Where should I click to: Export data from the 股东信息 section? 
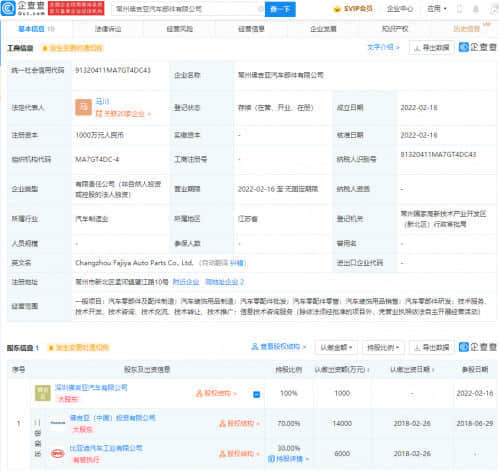pos(431,348)
